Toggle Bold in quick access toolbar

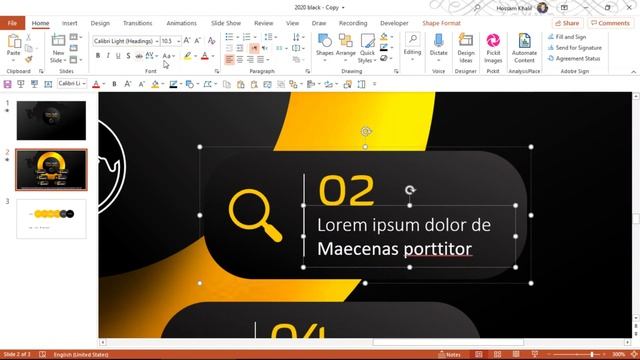[114, 84]
